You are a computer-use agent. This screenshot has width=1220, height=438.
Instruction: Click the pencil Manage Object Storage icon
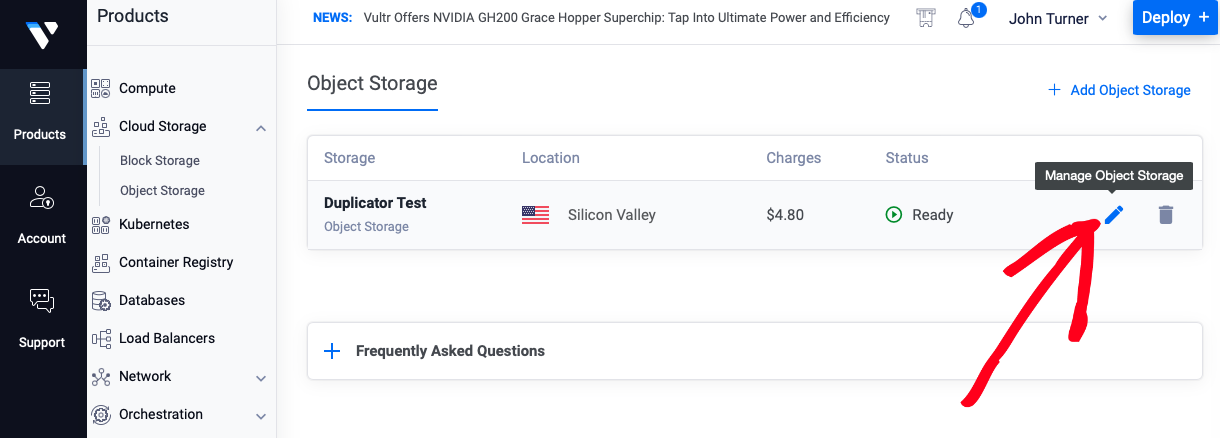(1114, 214)
